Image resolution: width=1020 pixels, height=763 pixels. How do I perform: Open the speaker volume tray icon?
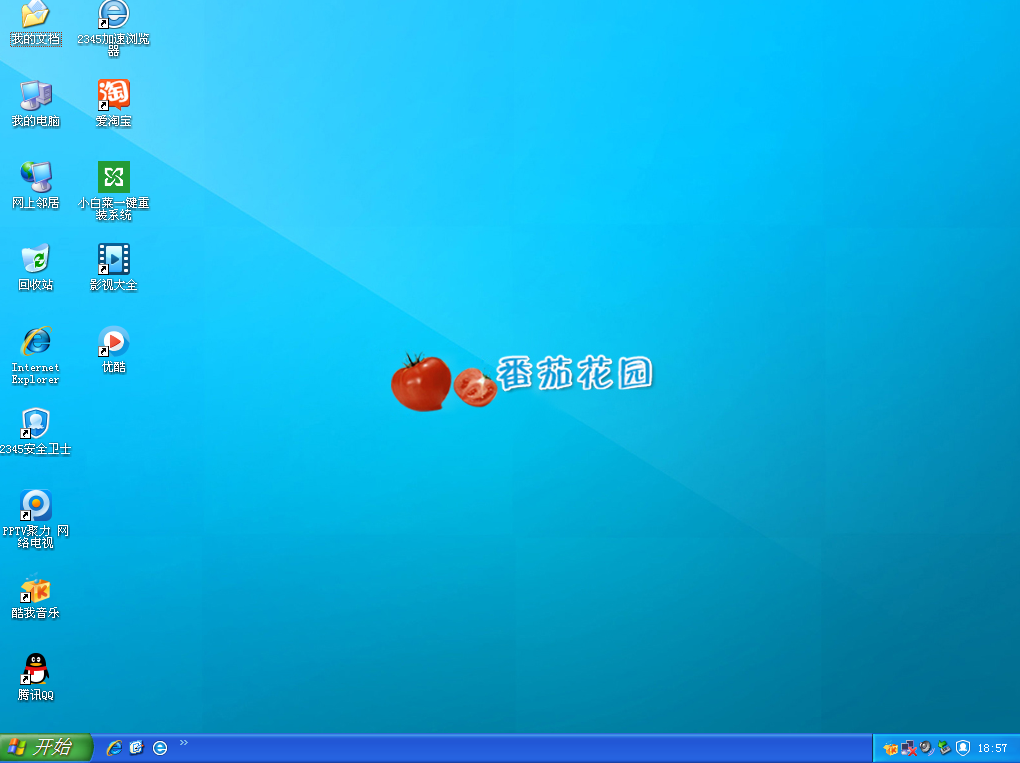pos(927,749)
